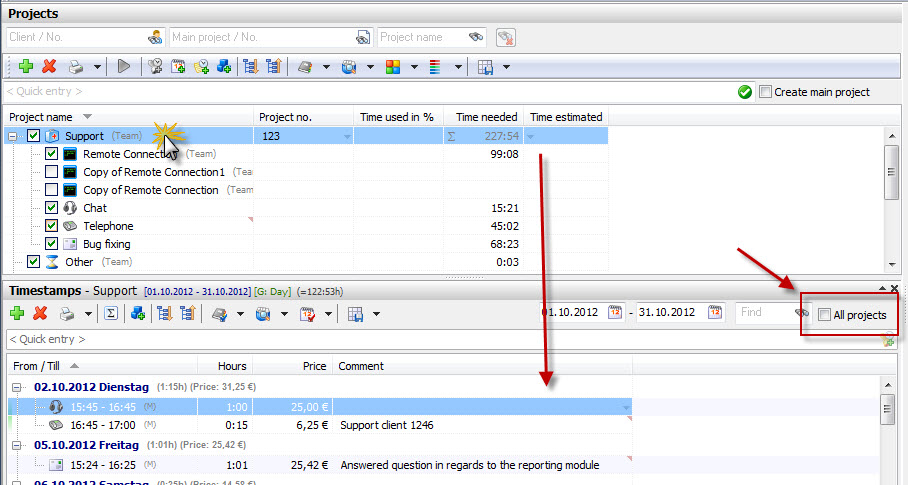The image size is (908, 485).
Task: Open the calendar picker beside 01.10.2012
Action: (x=615, y=313)
